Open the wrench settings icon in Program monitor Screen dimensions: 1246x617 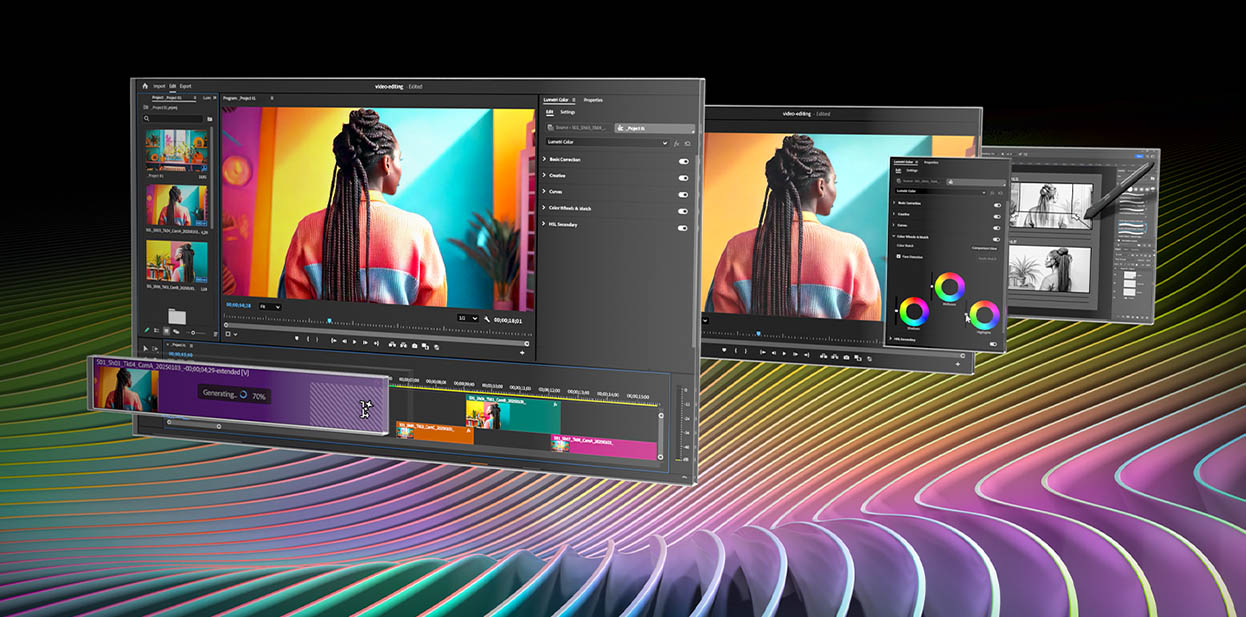pyautogui.click(x=487, y=319)
